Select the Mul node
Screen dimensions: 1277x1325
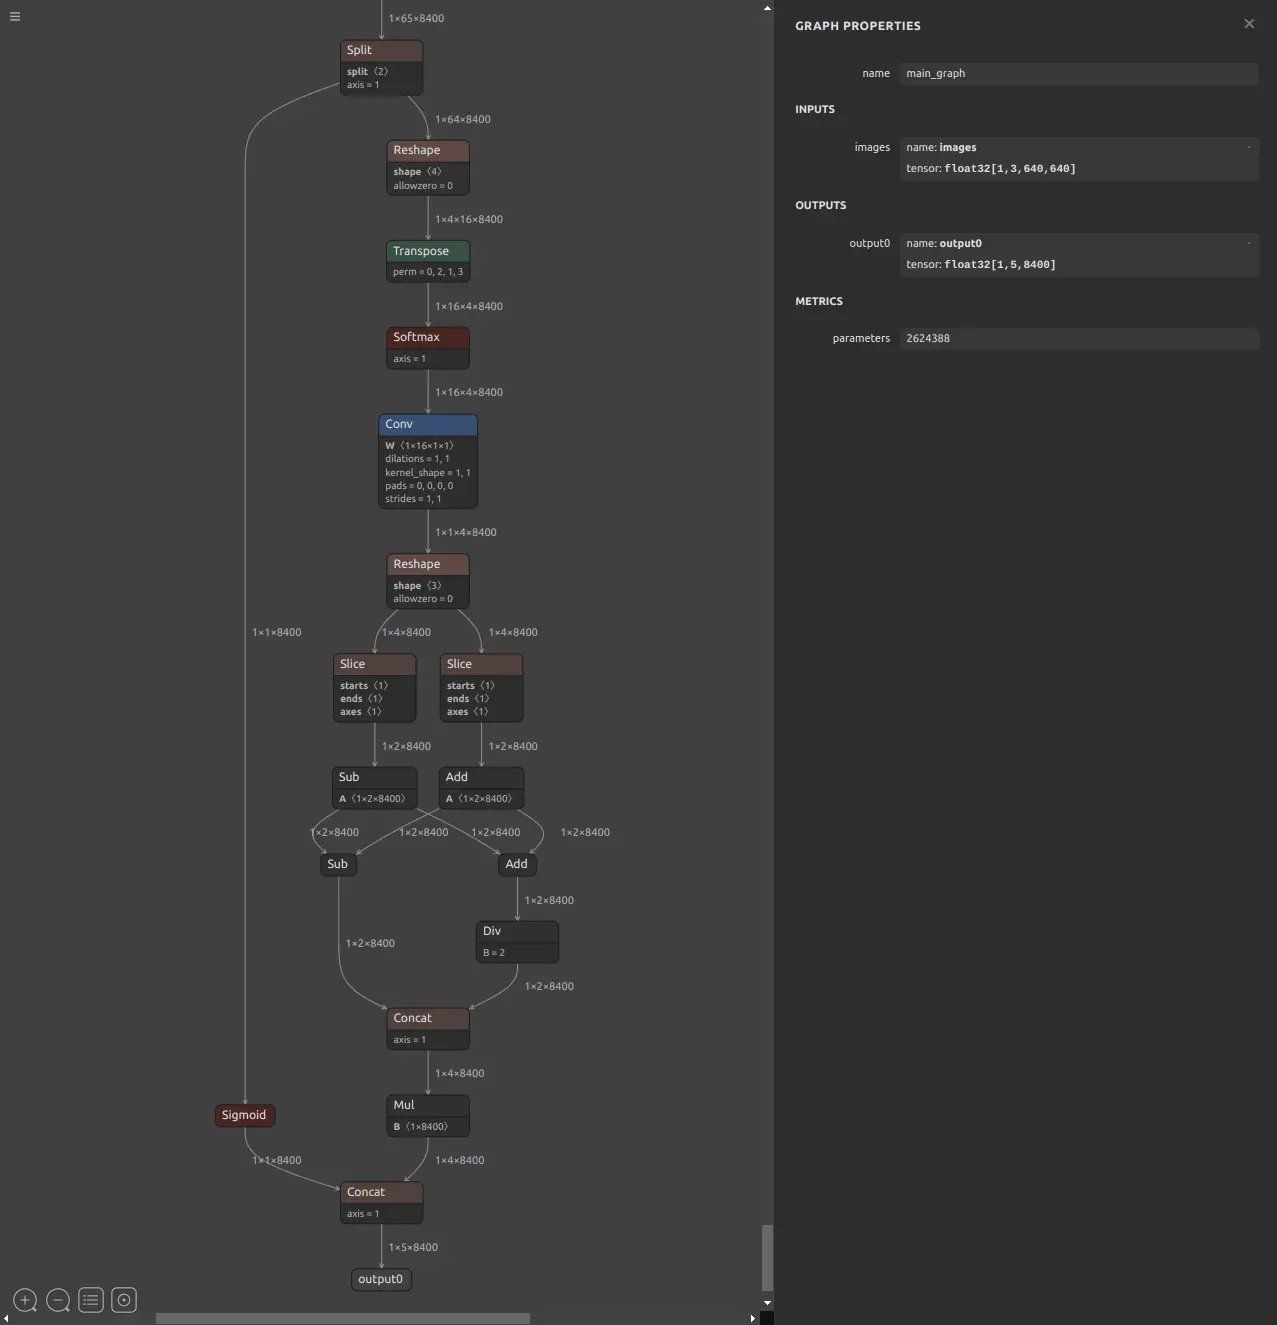(427, 1105)
